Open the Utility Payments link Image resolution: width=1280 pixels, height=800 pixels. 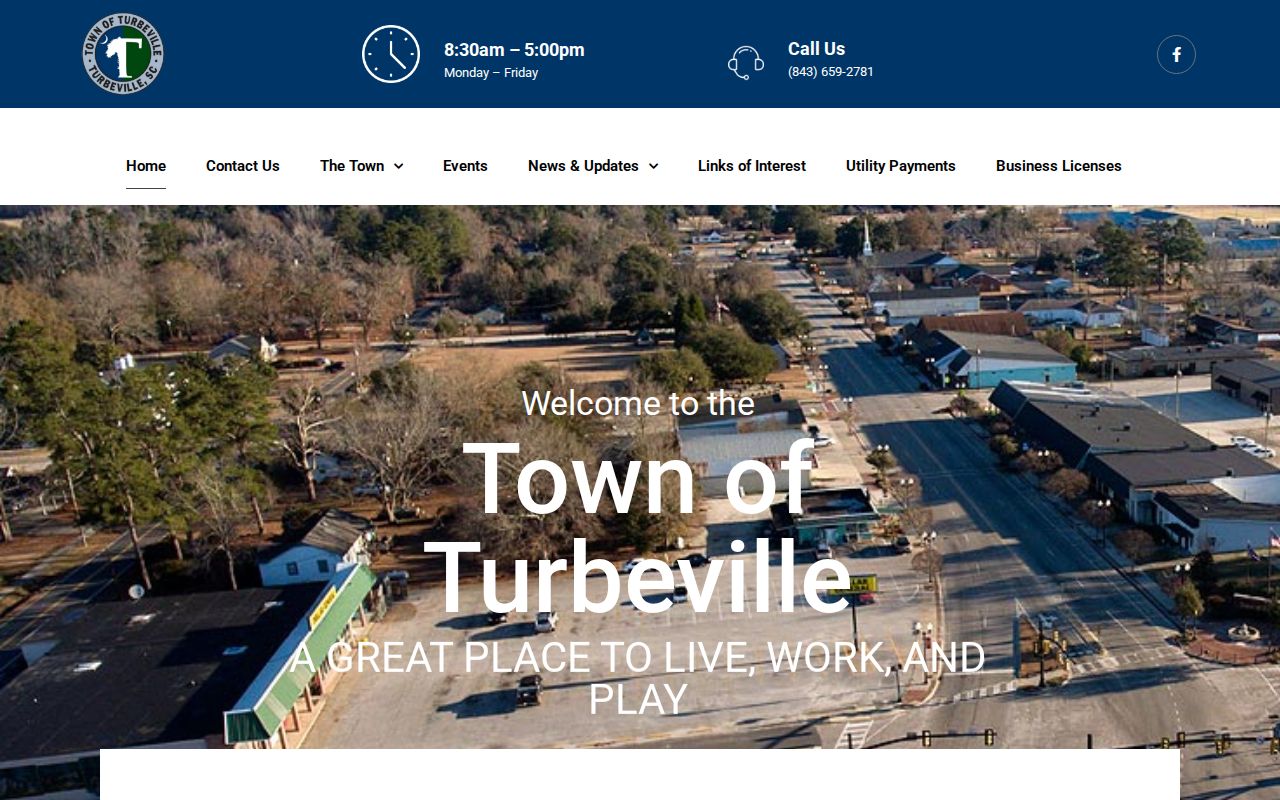901,166
